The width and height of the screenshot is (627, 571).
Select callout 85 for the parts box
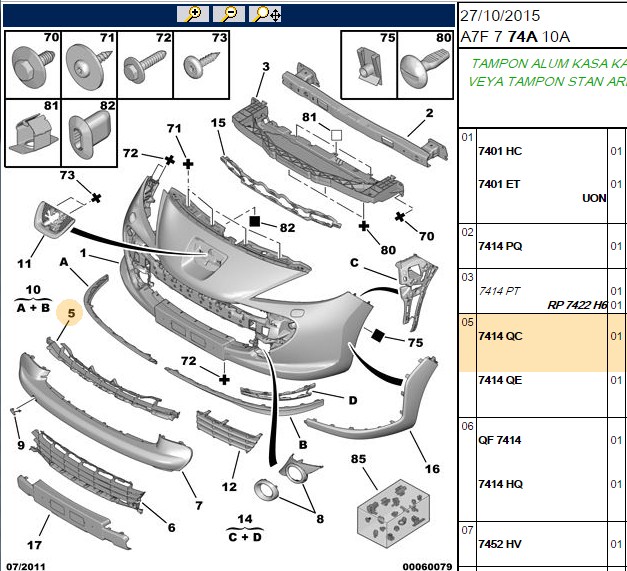point(358,459)
